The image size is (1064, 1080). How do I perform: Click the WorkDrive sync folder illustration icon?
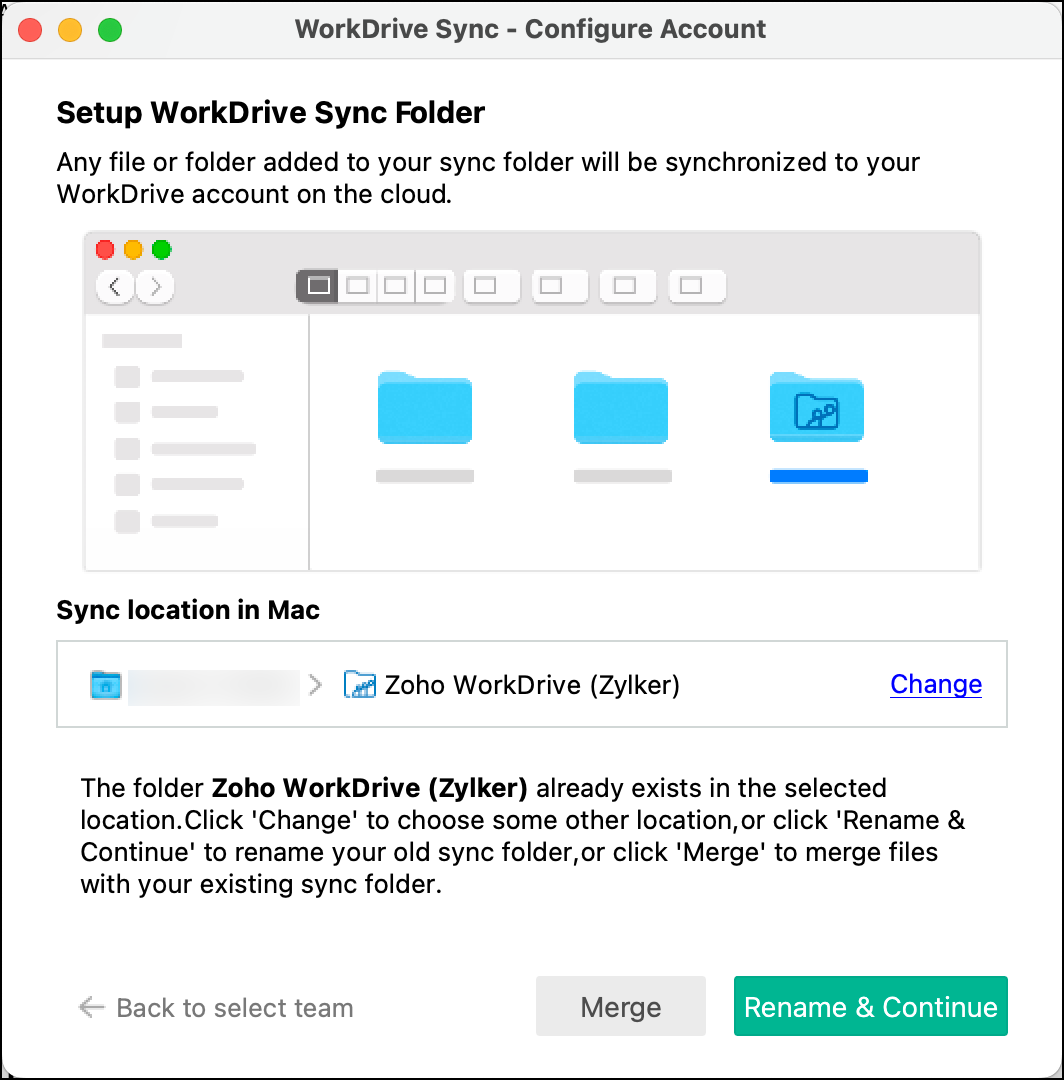pos(816,407)
